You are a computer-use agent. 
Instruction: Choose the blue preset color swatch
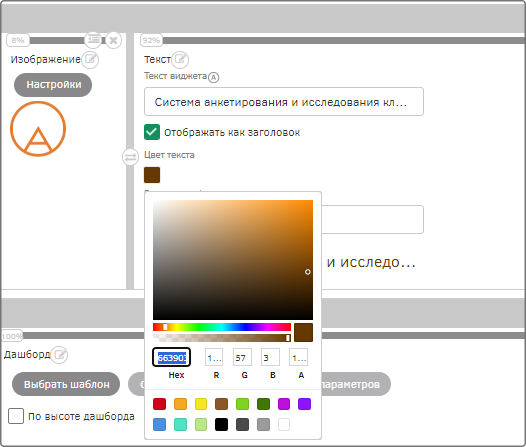(159, 425)
